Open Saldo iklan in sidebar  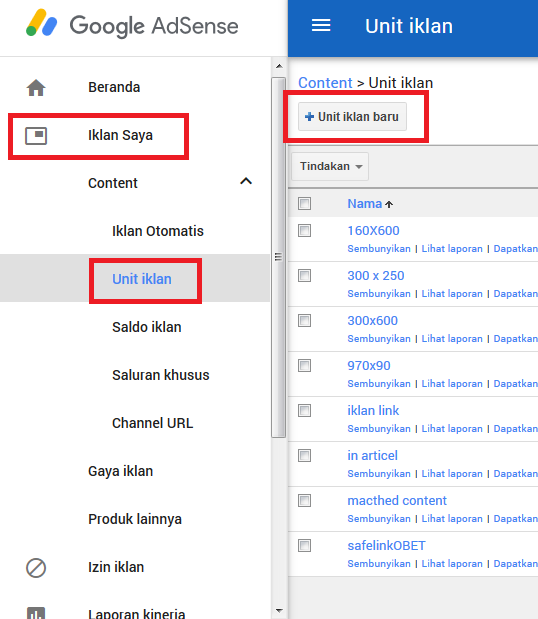(x=147, y=327)
